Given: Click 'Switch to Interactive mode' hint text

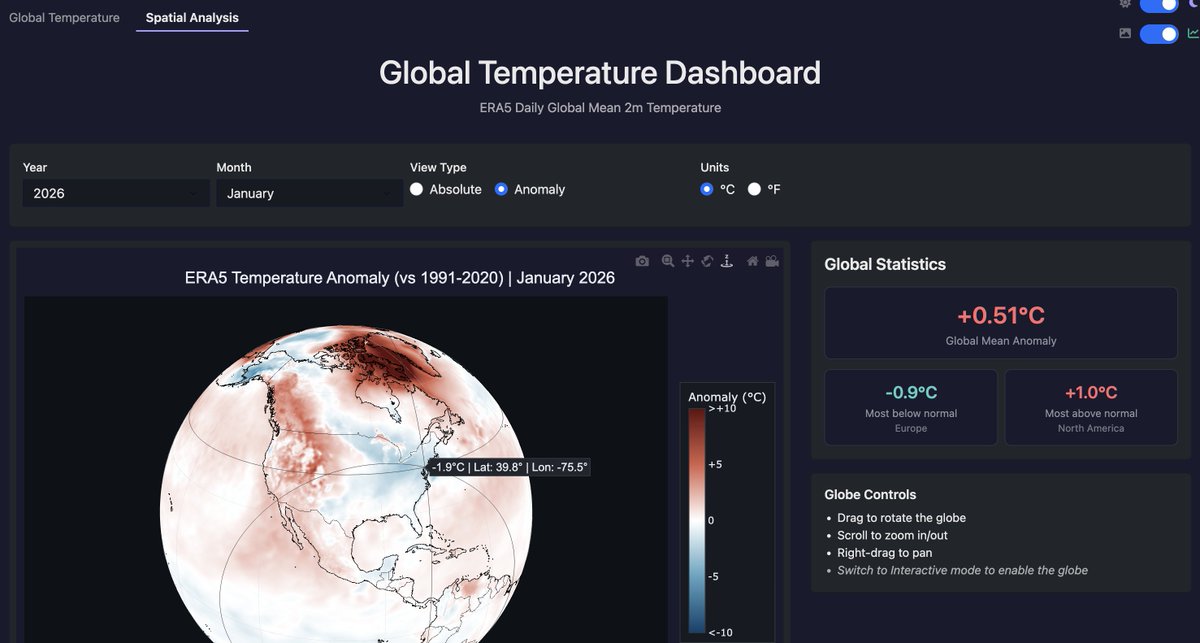Looking at the screenshot, I should click(x=963, y=570).
